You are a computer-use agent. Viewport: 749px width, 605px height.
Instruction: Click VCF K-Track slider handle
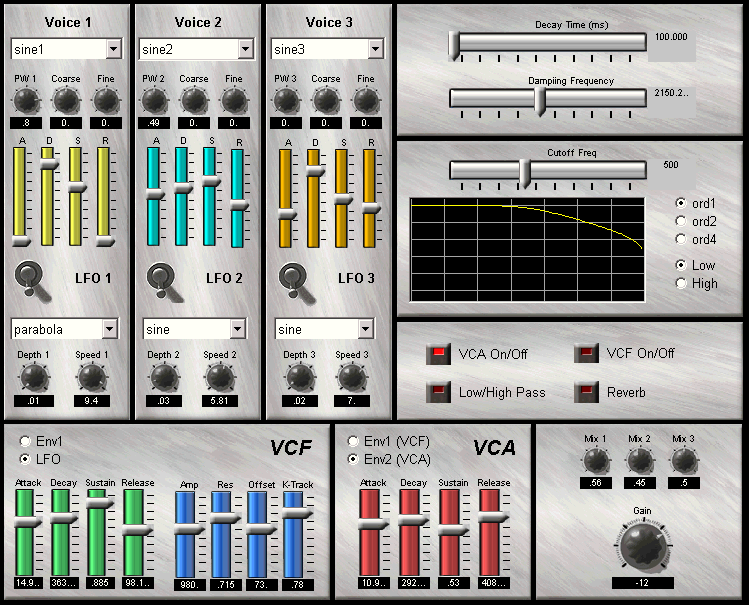point(297,513)
